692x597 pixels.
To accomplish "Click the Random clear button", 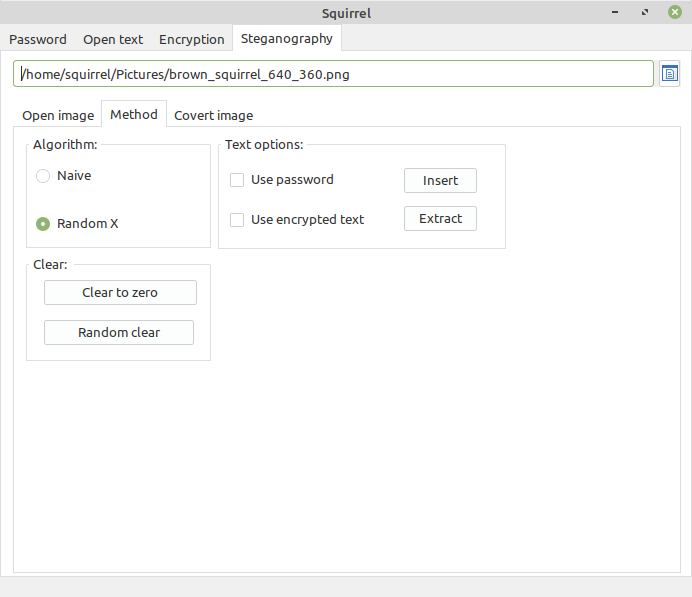I will [119, 333].
